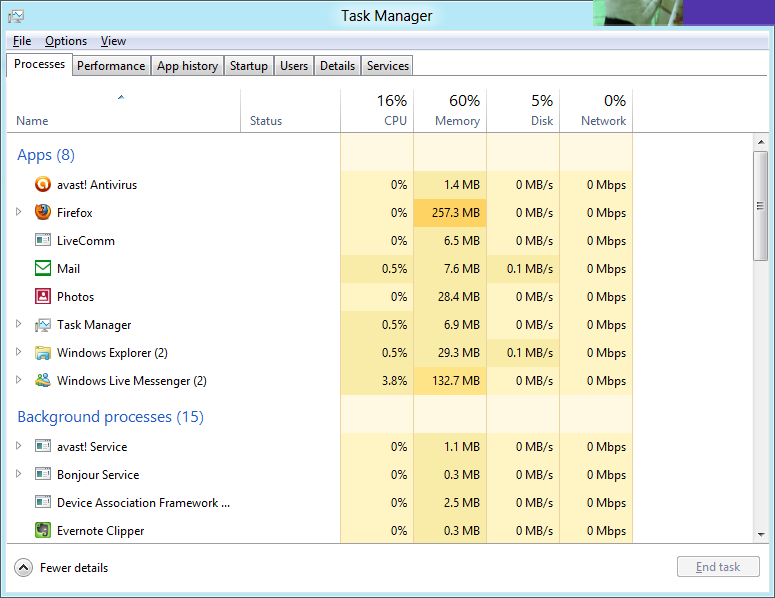The height and width of the screenshot is (598, 775).
Task: Click the Photos app icon
Action: 42,297
